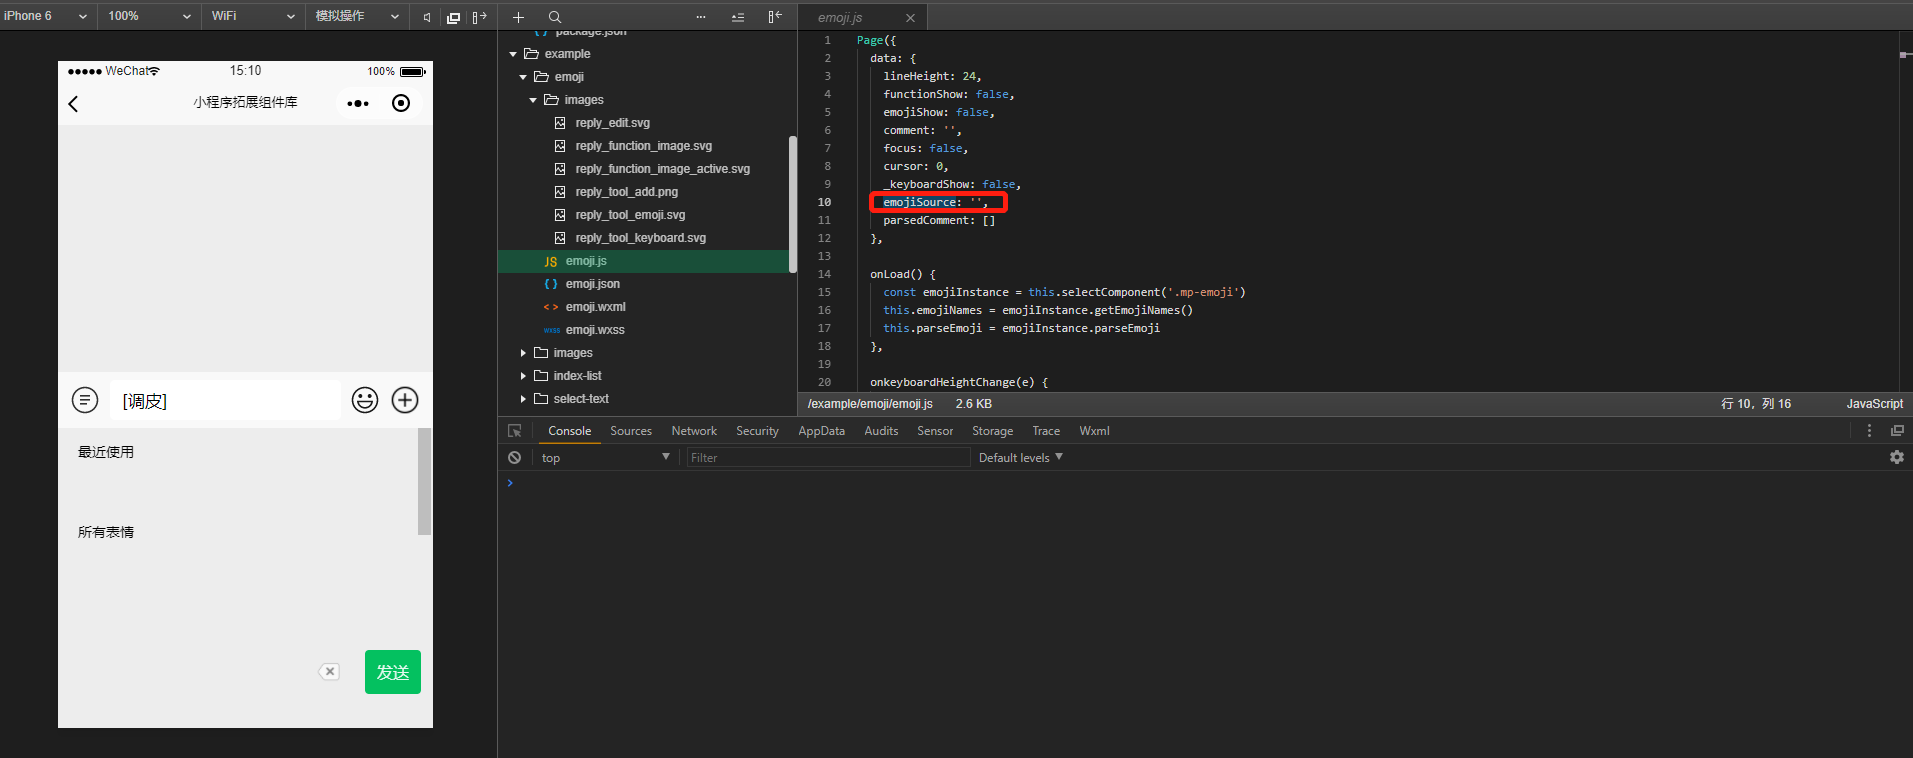Click the clear console icon
Screen dimensions: 1913x758
[514, 457]
